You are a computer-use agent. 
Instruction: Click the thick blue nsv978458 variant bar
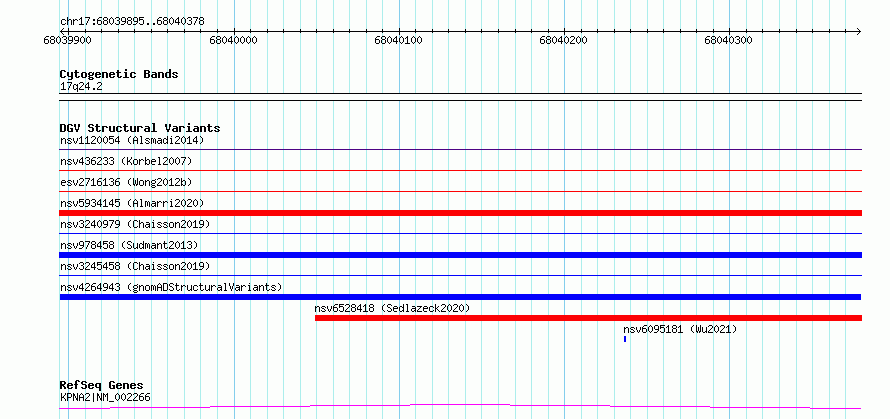tap(460, 255)
